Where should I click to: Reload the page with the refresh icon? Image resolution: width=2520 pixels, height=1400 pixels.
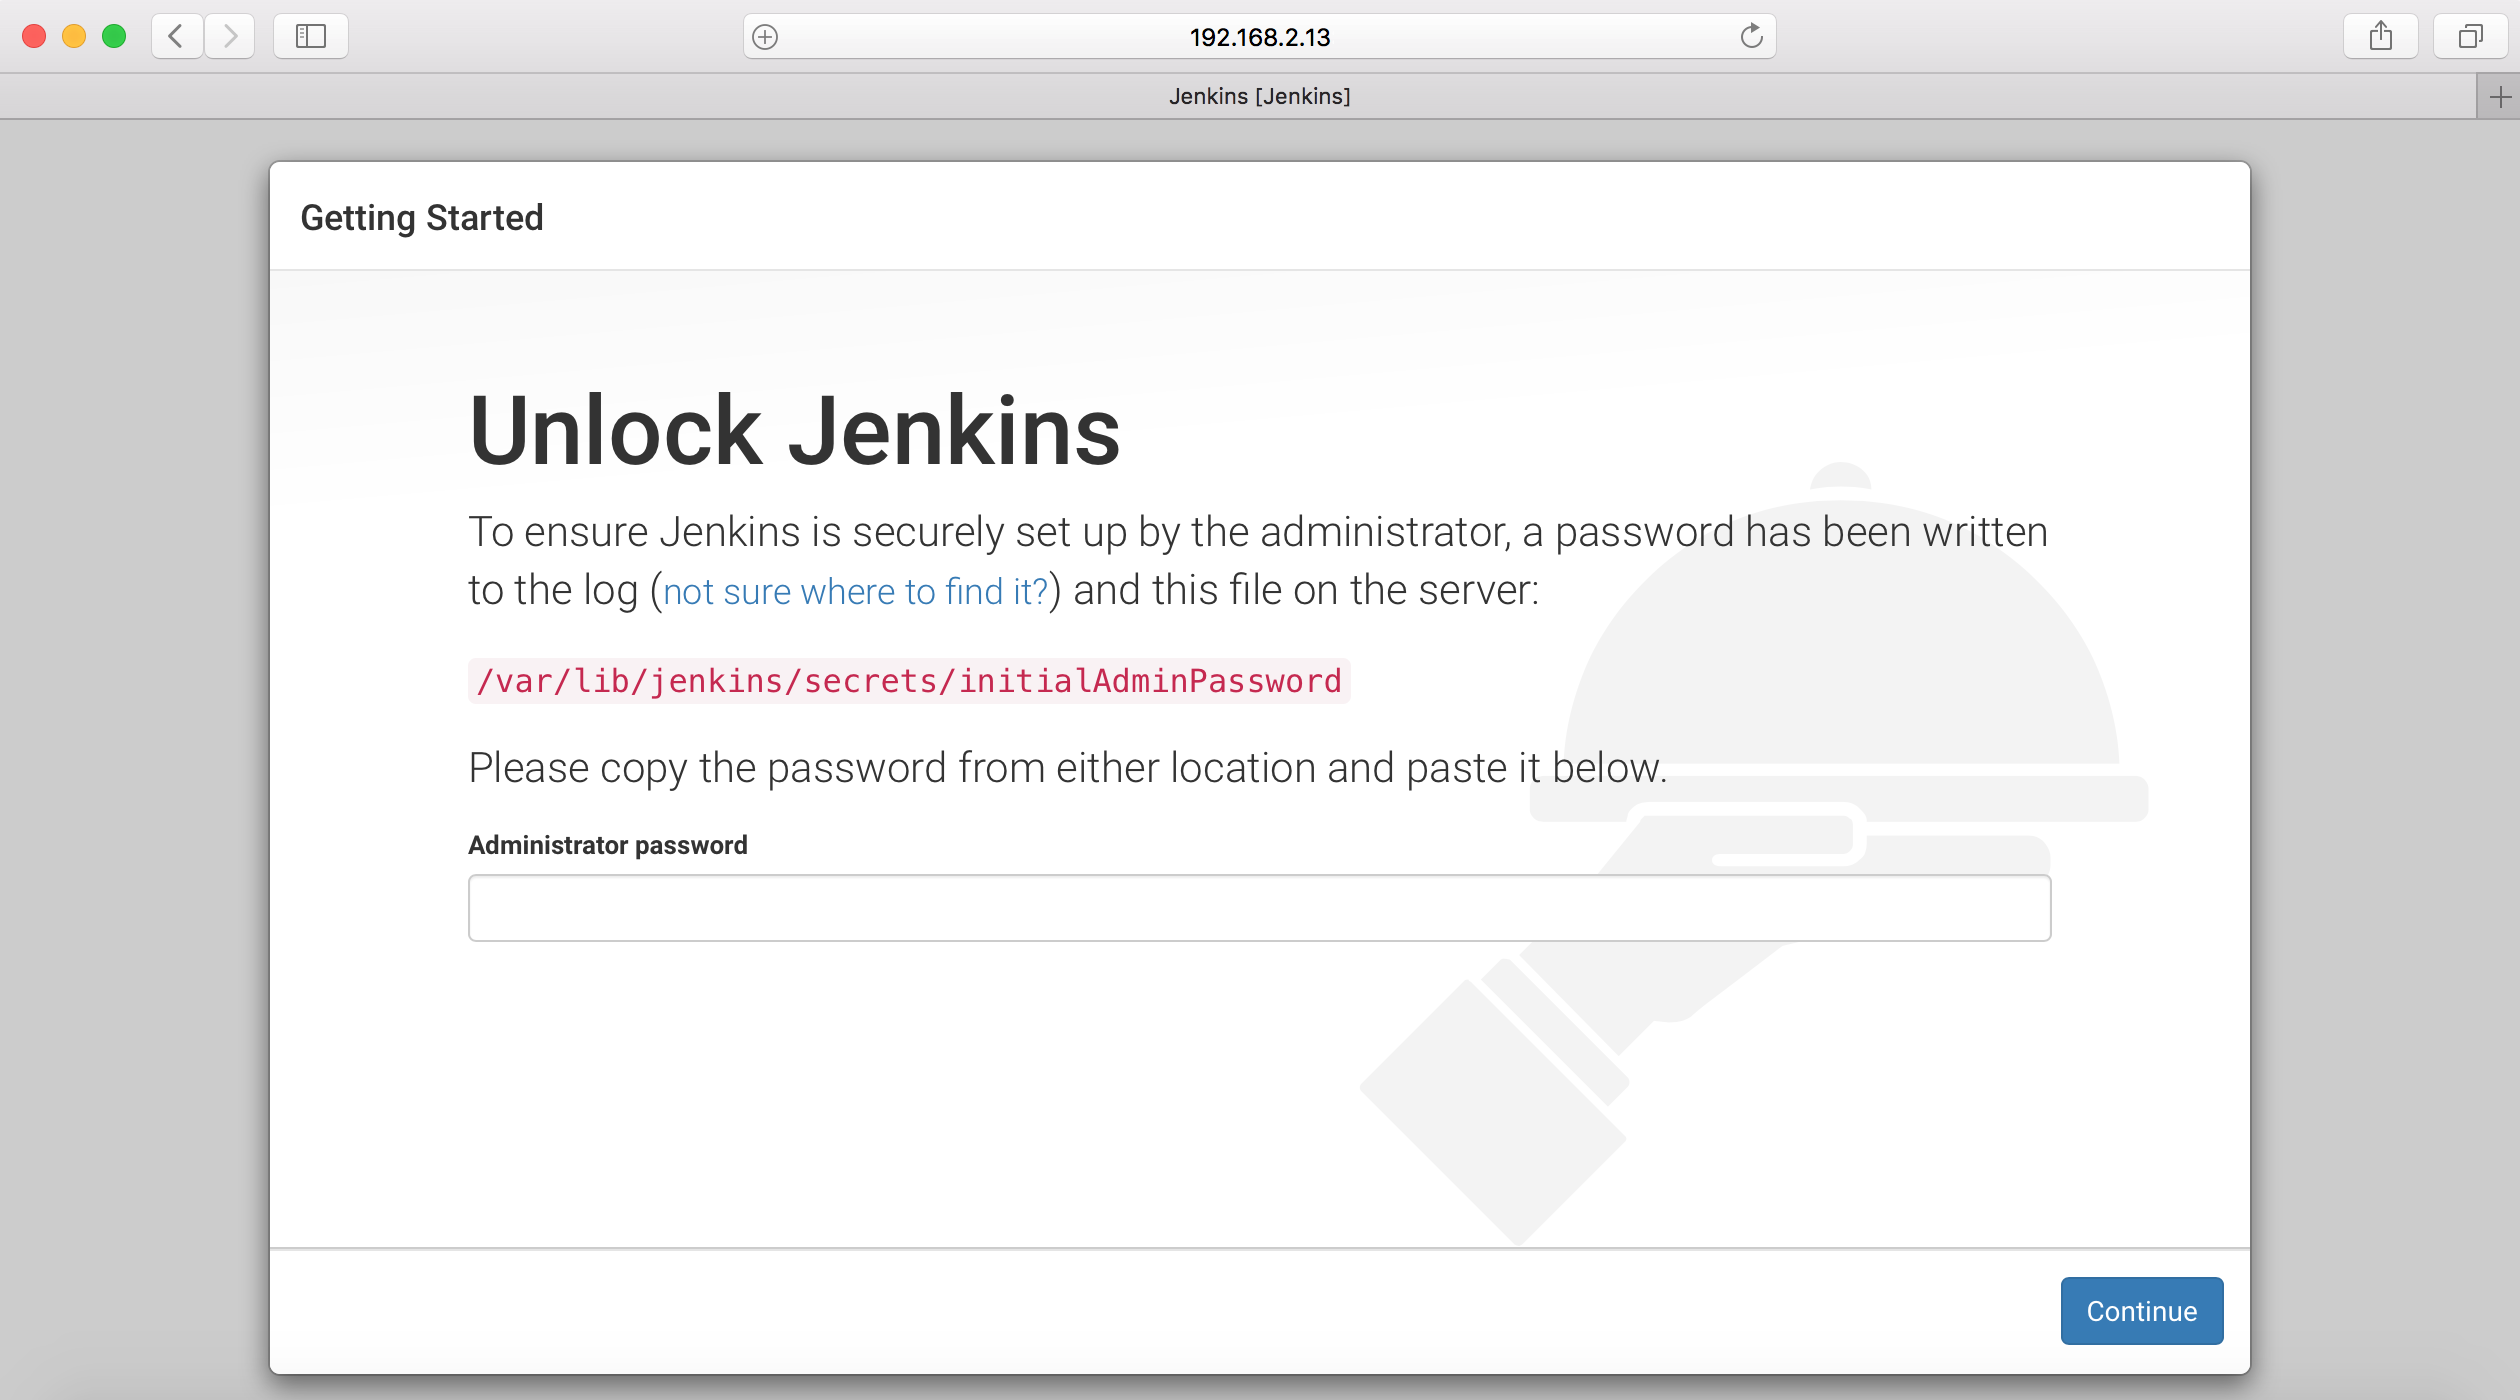[x=1751, y=37]
